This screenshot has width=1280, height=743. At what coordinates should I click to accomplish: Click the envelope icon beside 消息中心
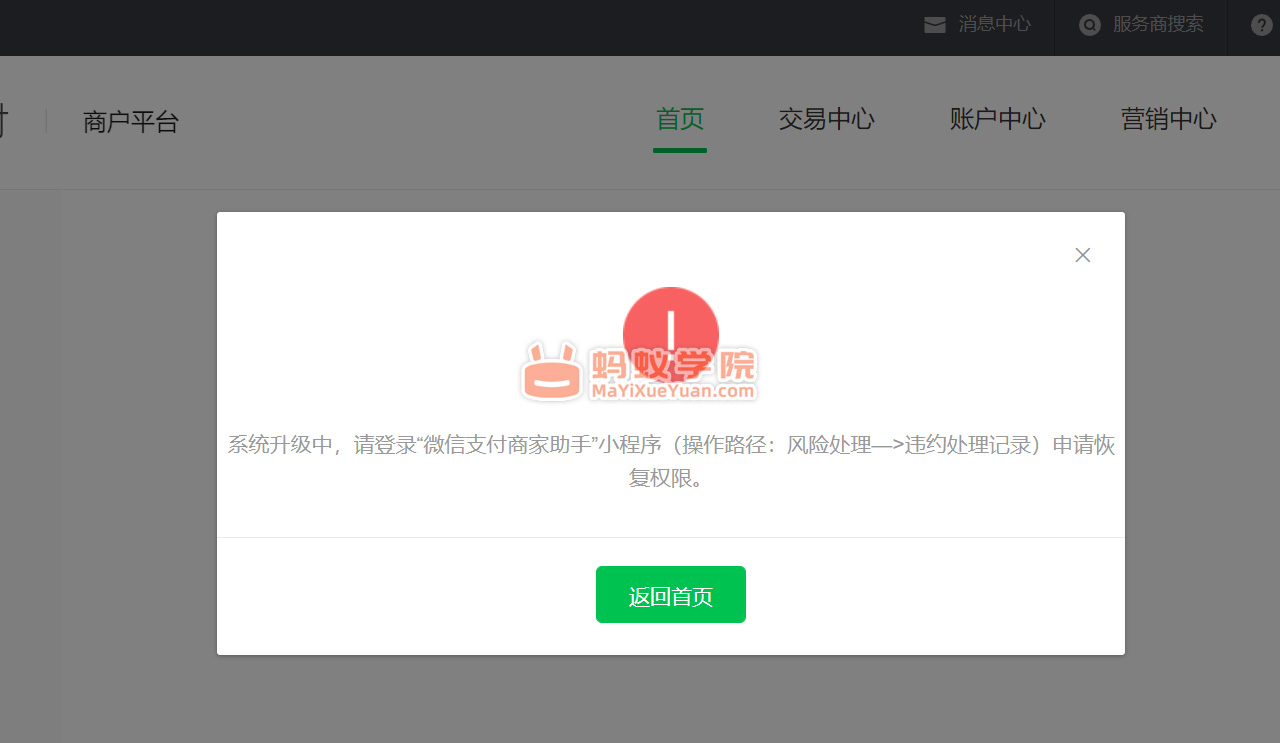tap(934, 25)
